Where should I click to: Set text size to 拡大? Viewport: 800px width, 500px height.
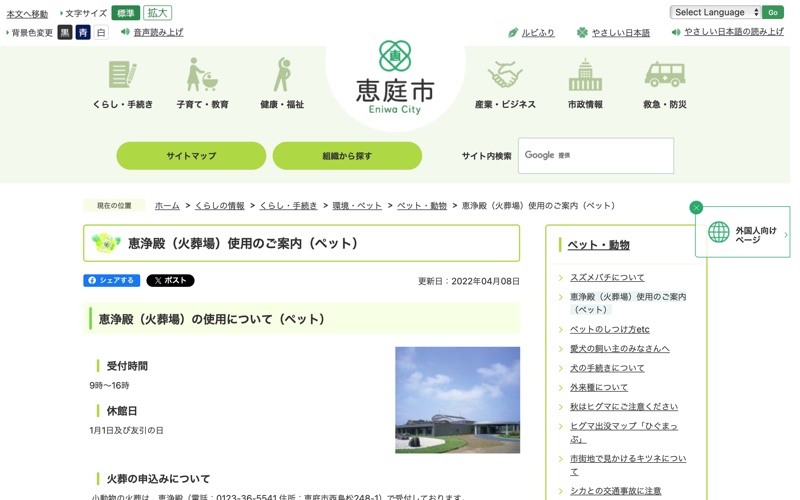pos(157,13)
